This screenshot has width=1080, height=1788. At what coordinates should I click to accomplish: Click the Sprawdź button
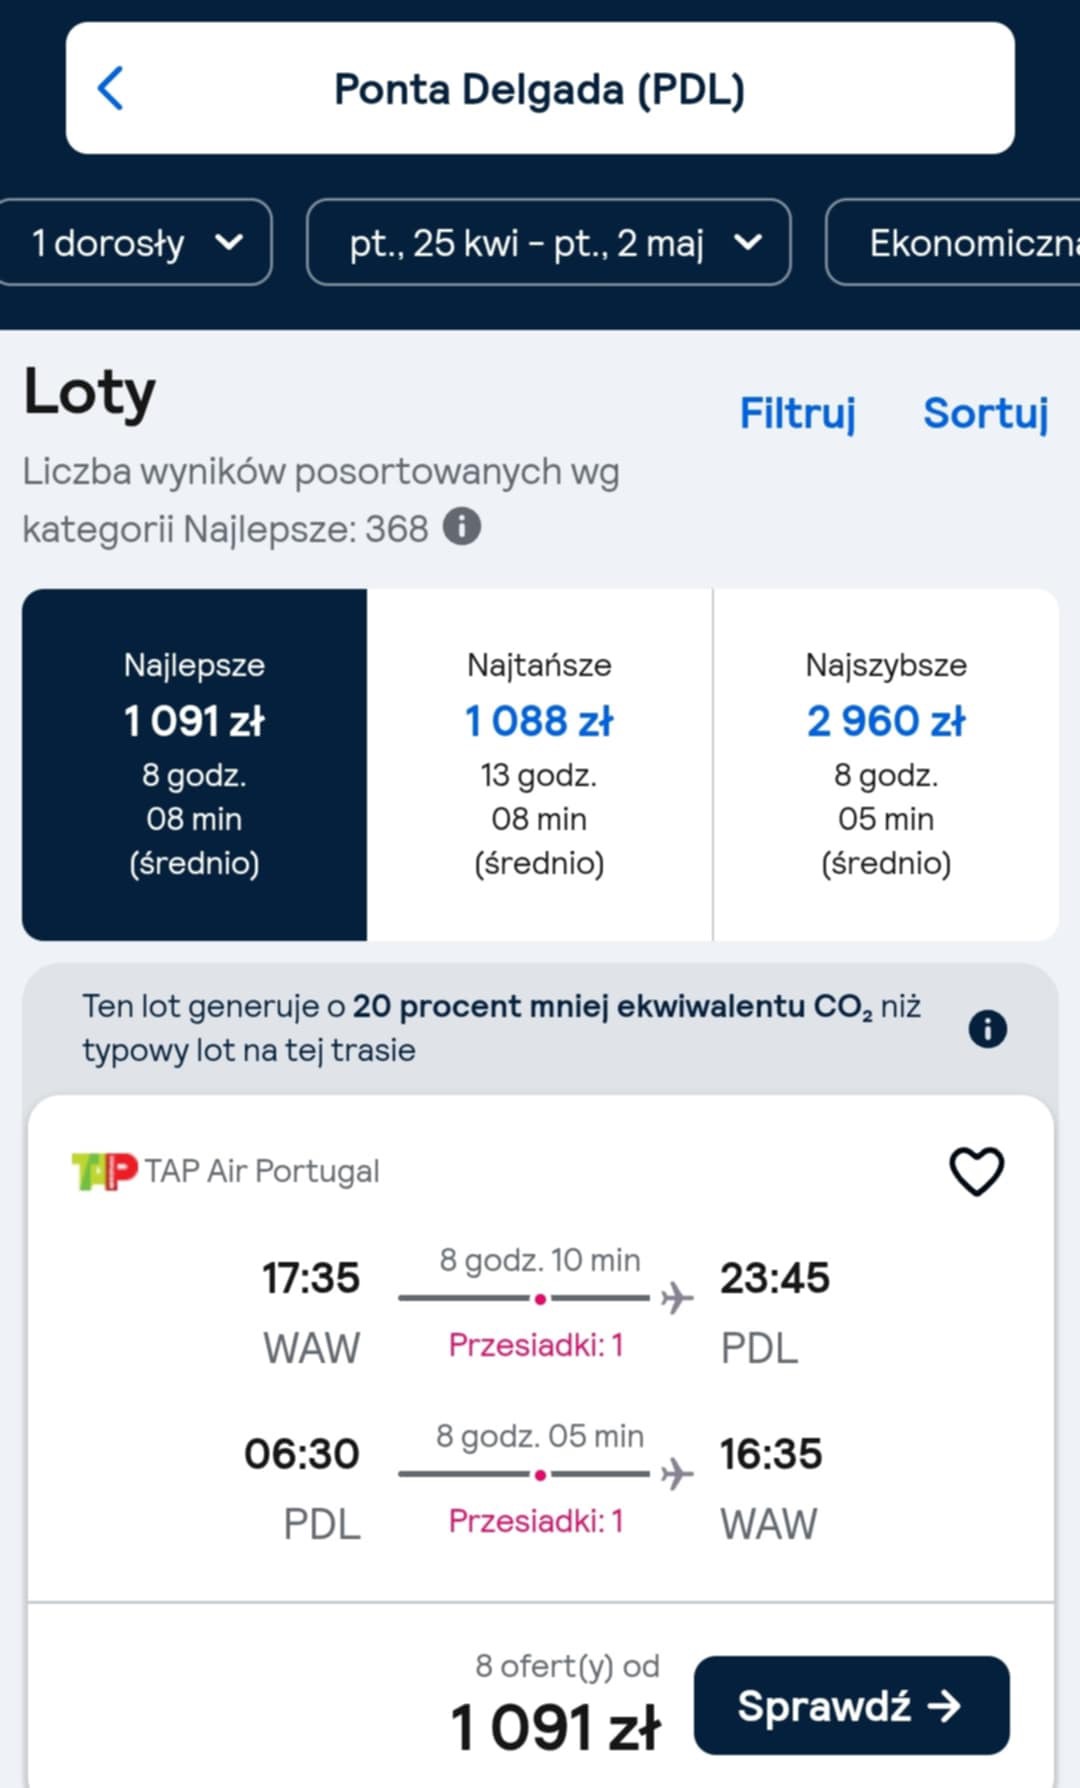pyautogui.click(x=852, y=1705)
